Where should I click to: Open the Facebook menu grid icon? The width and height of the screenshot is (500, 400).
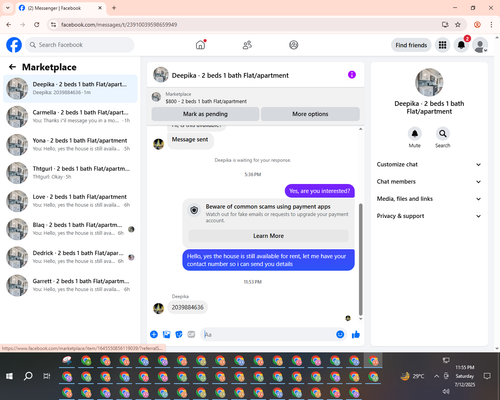click(442, 45)
